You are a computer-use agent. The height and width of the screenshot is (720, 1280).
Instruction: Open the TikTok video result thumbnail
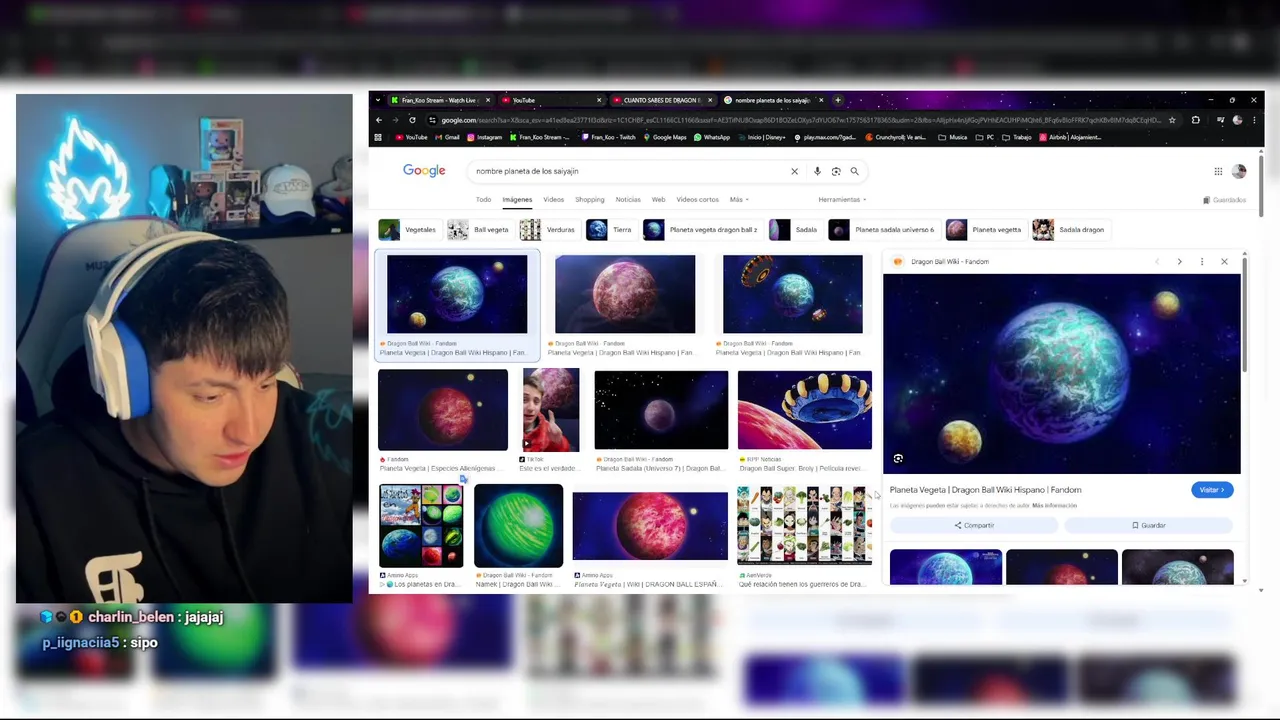(550, 410)
